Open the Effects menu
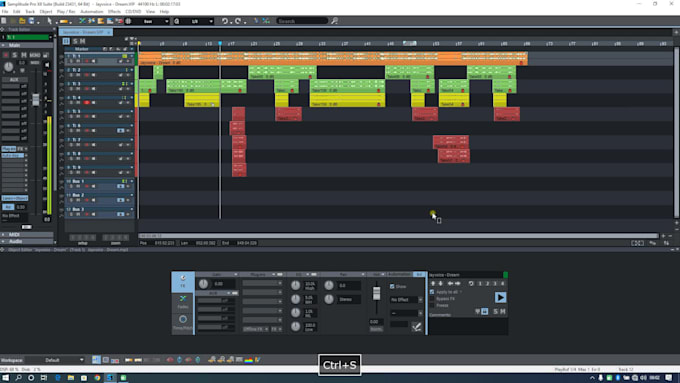 [114, 11]
